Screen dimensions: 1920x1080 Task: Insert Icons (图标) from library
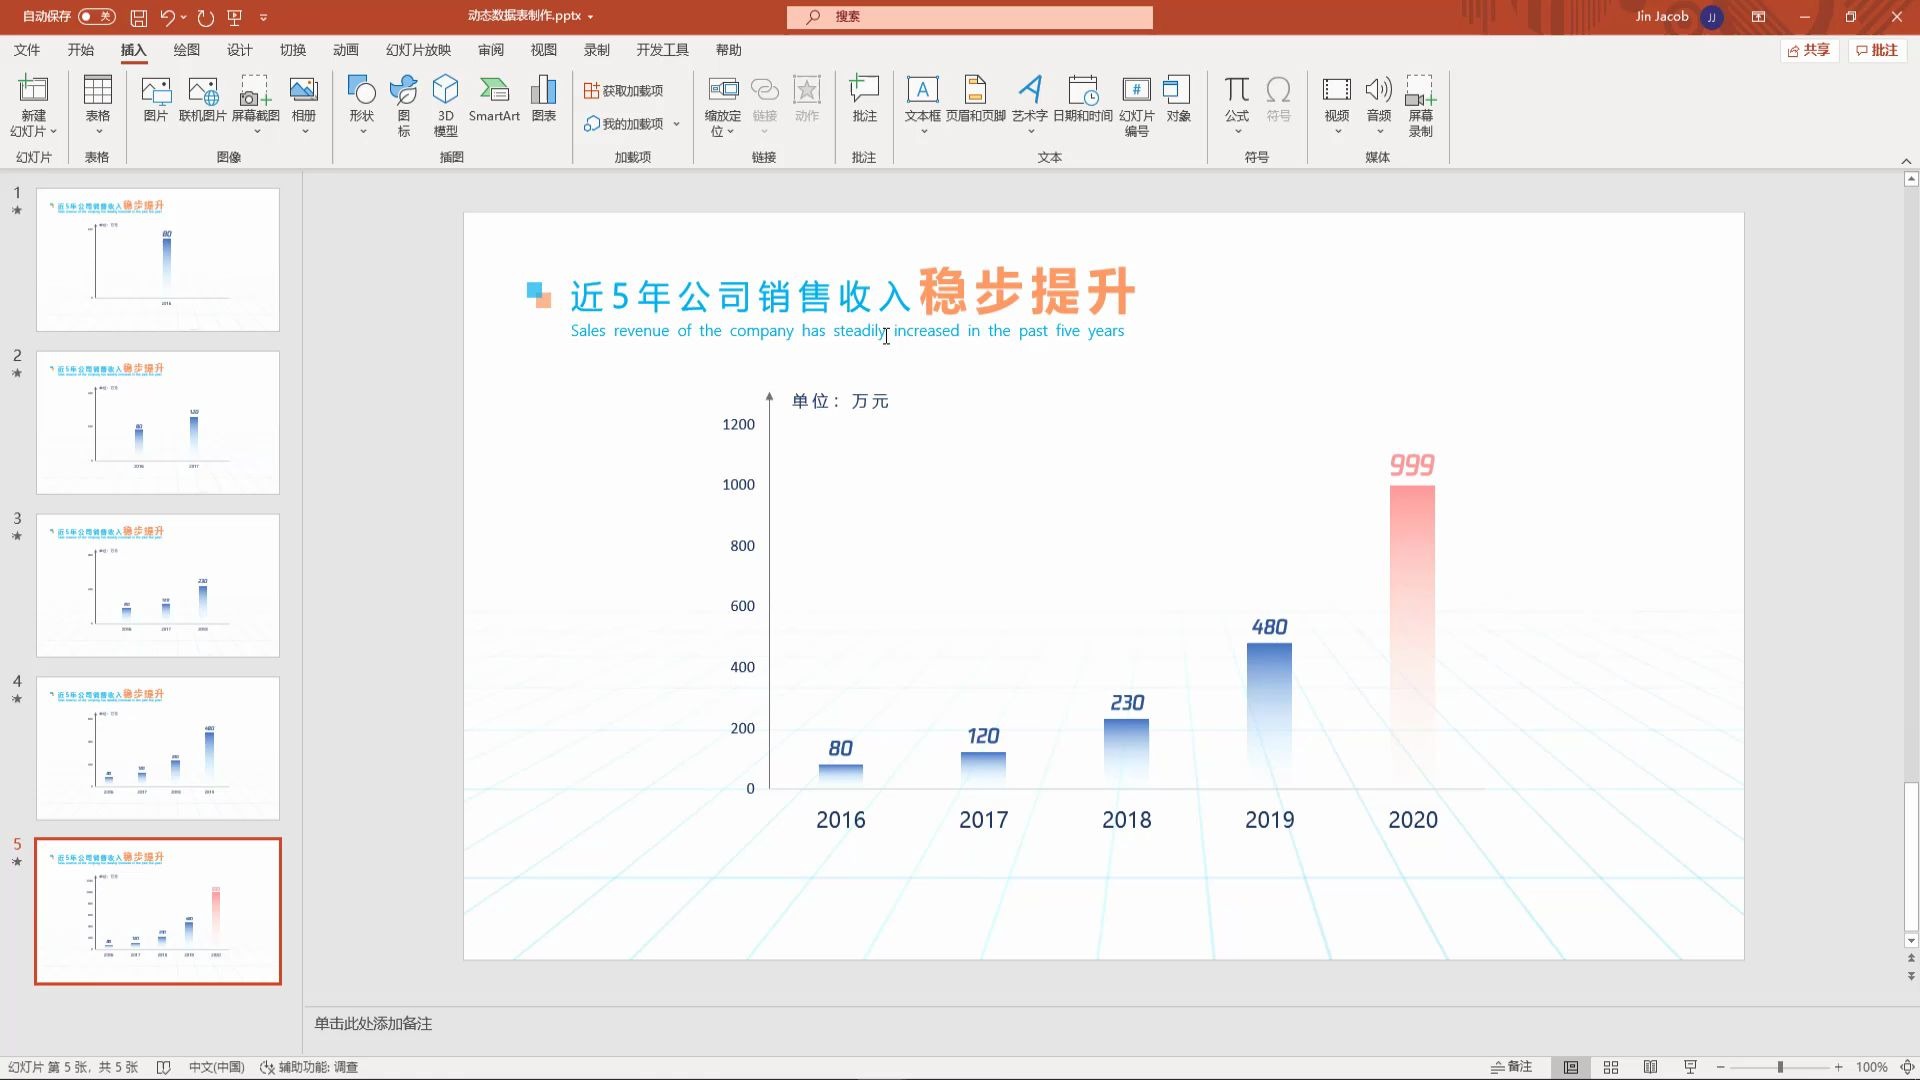(x=404, y=106)
